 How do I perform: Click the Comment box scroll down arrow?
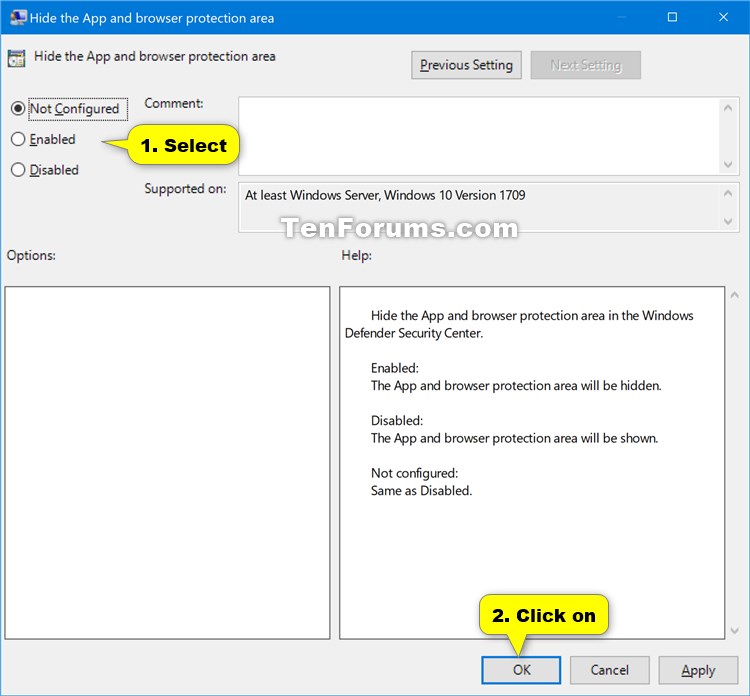tap(728, 165)
